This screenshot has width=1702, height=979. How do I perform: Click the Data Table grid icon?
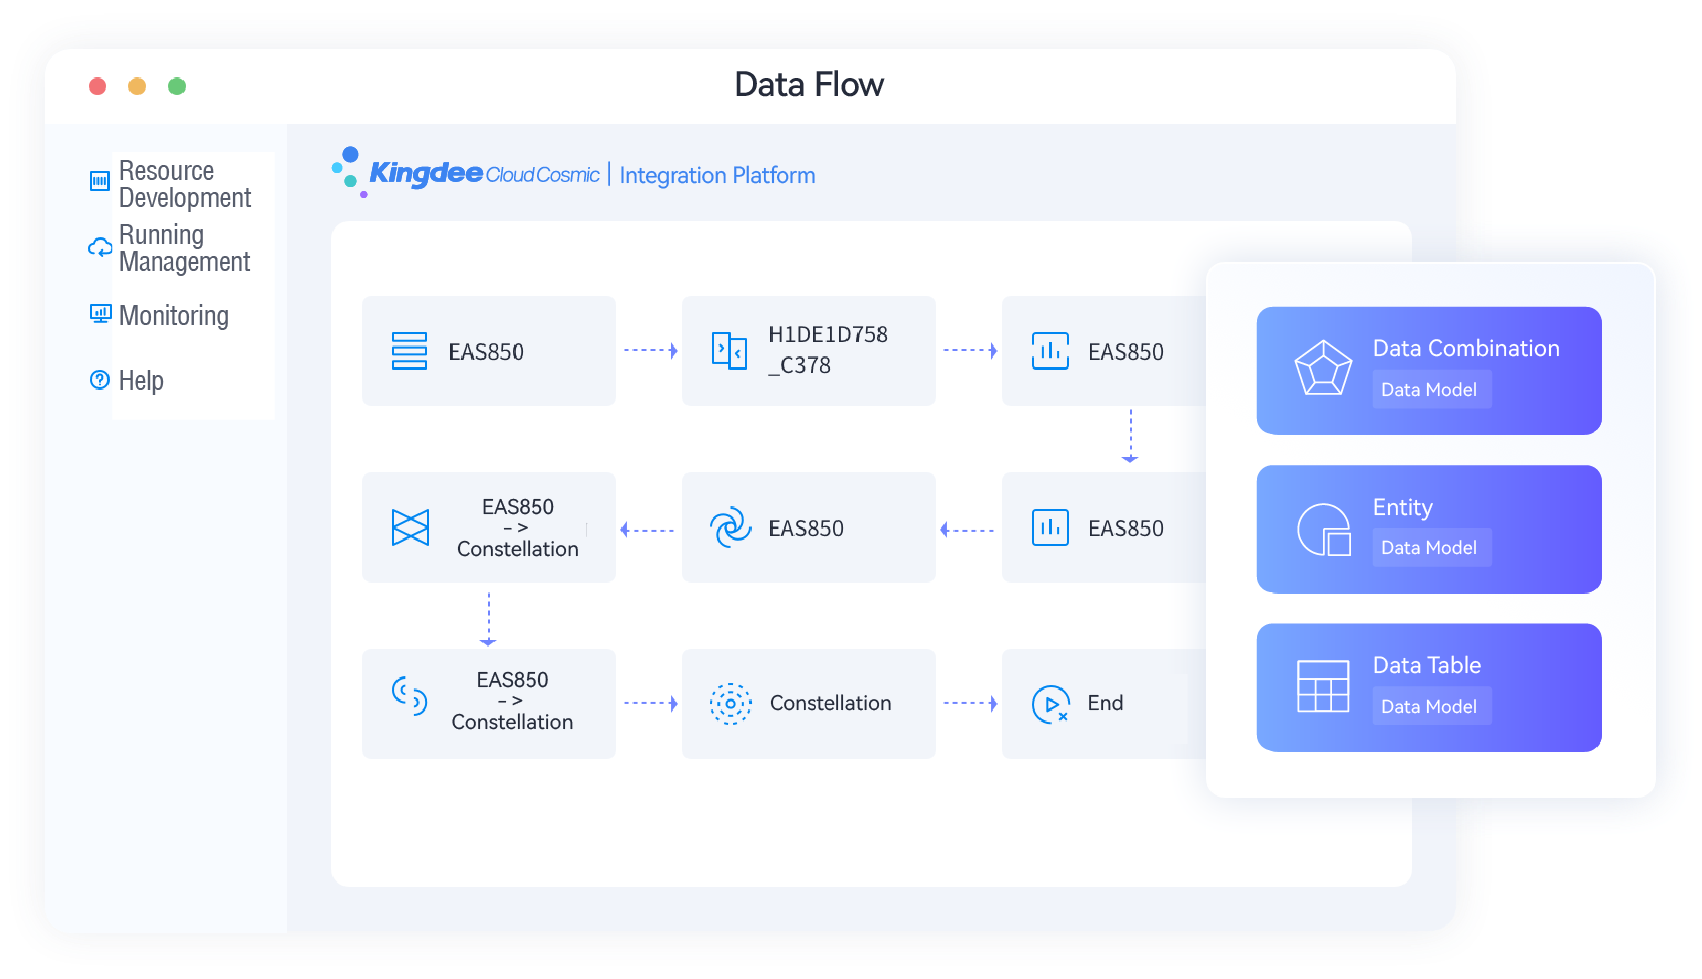(1323, 686)
